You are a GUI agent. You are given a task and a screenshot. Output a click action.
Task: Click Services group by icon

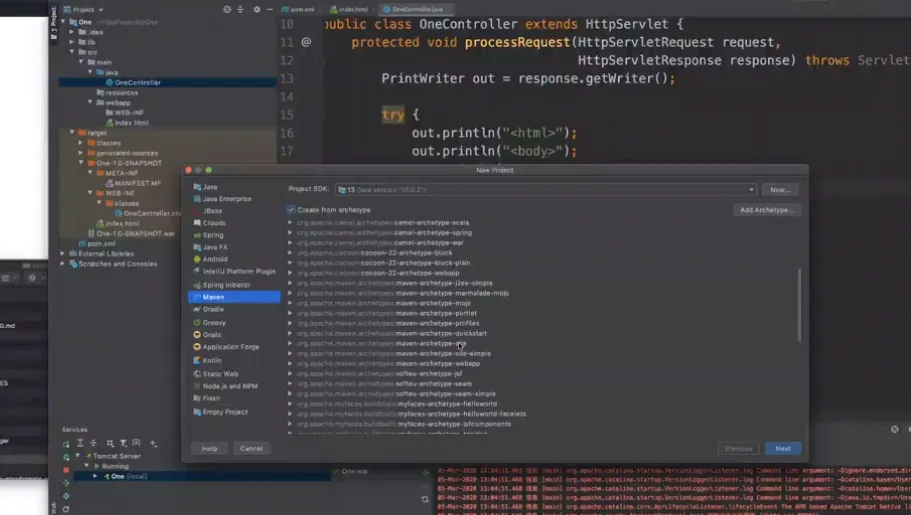[110, 444]
